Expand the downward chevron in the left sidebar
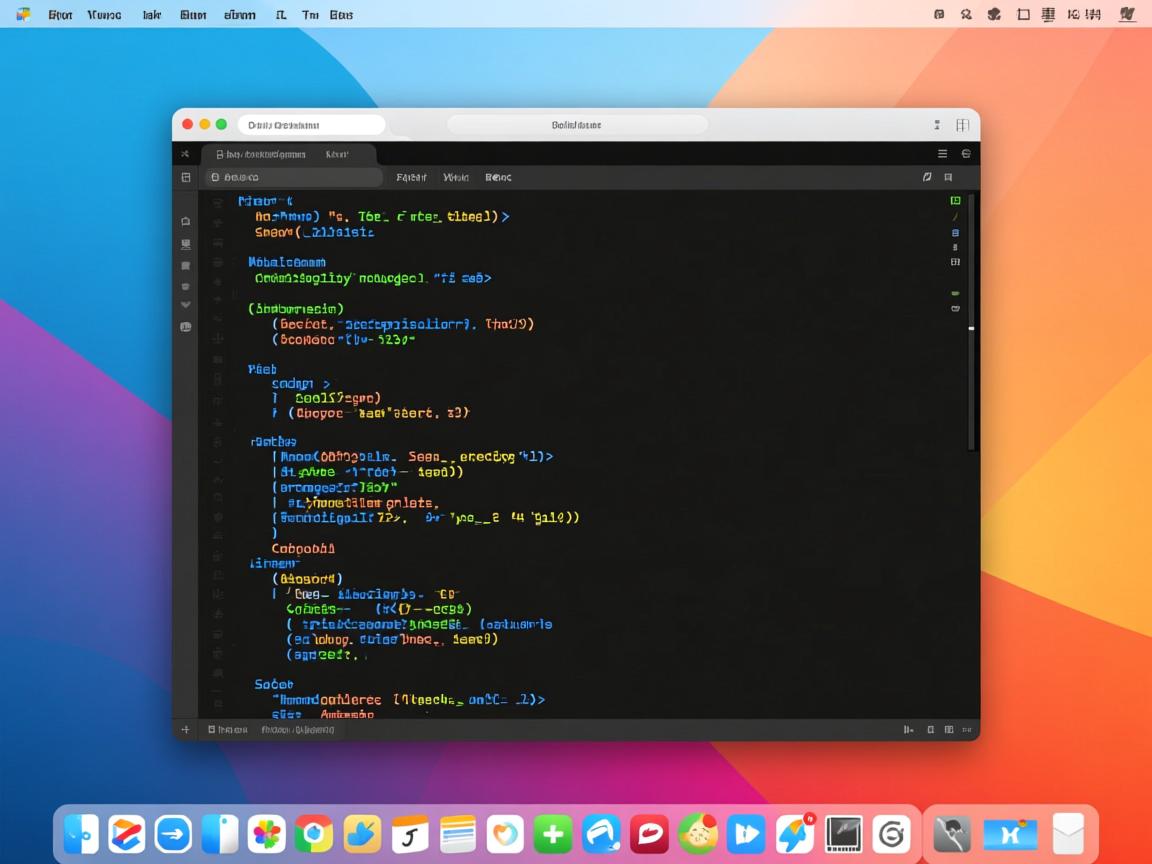The image size is (1152, 864). point(185,305)
